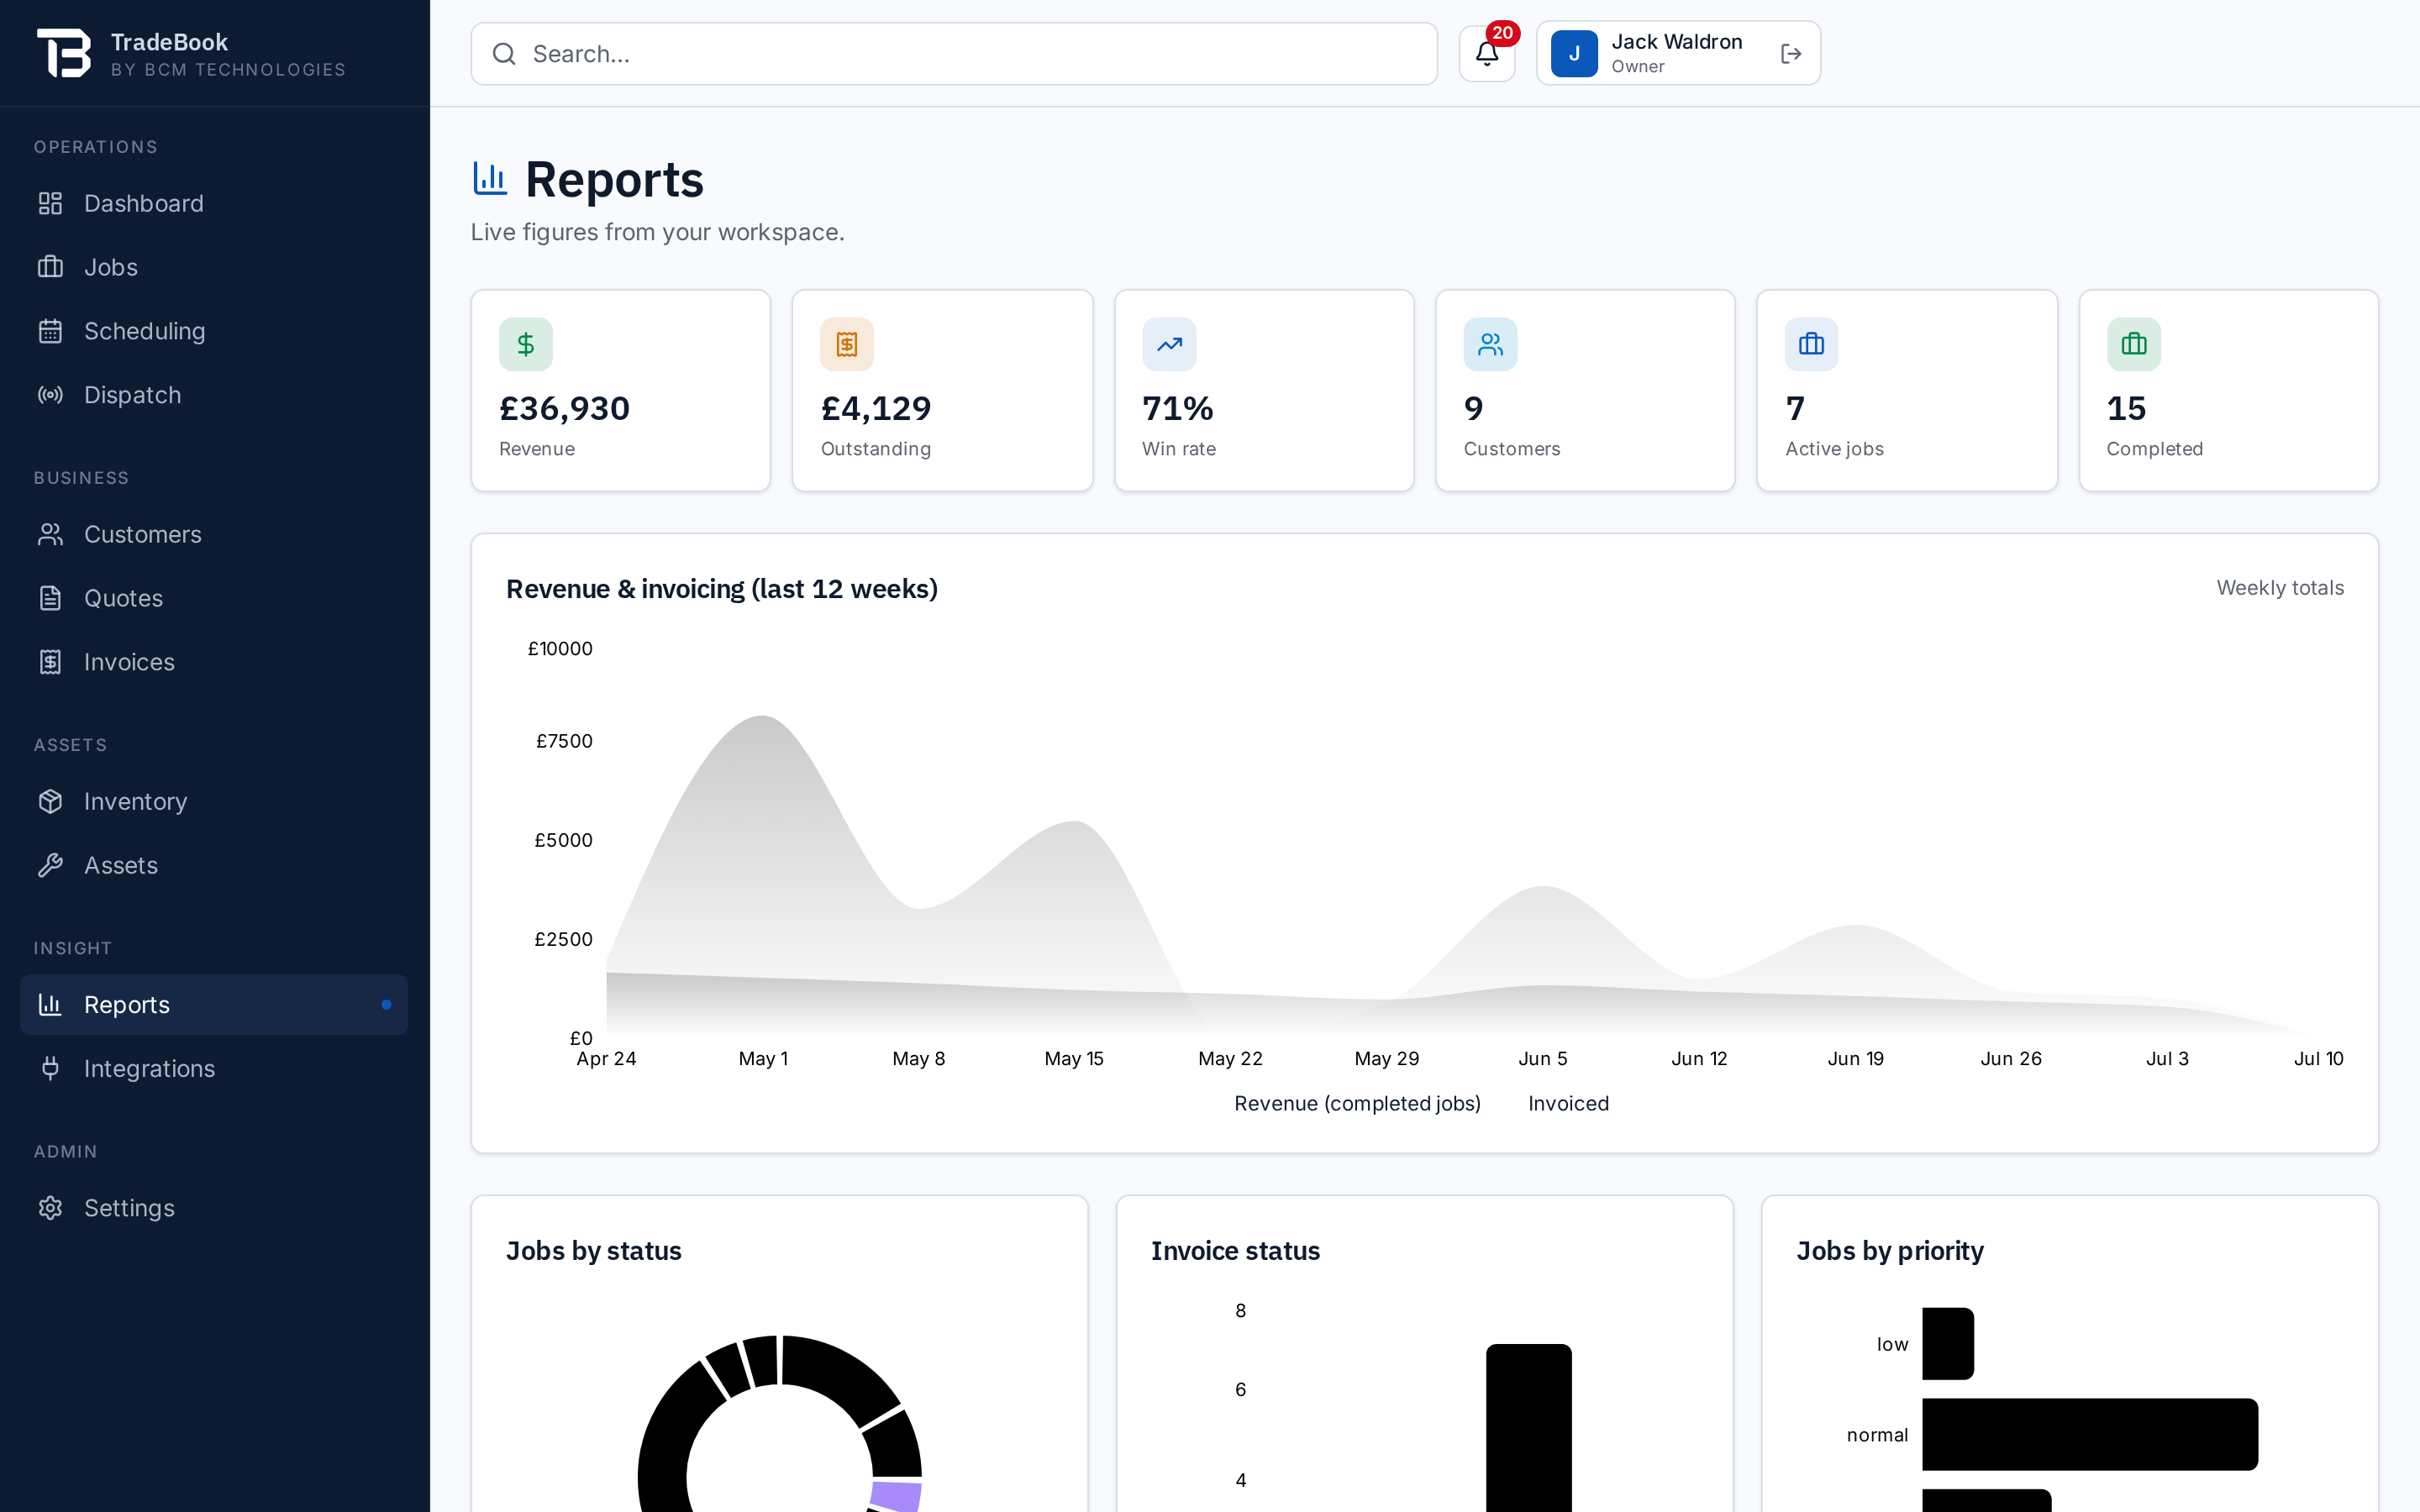Open Customers in the sidebar
This screenshot has height=1512, width=2420.
[x=214, y=534]
